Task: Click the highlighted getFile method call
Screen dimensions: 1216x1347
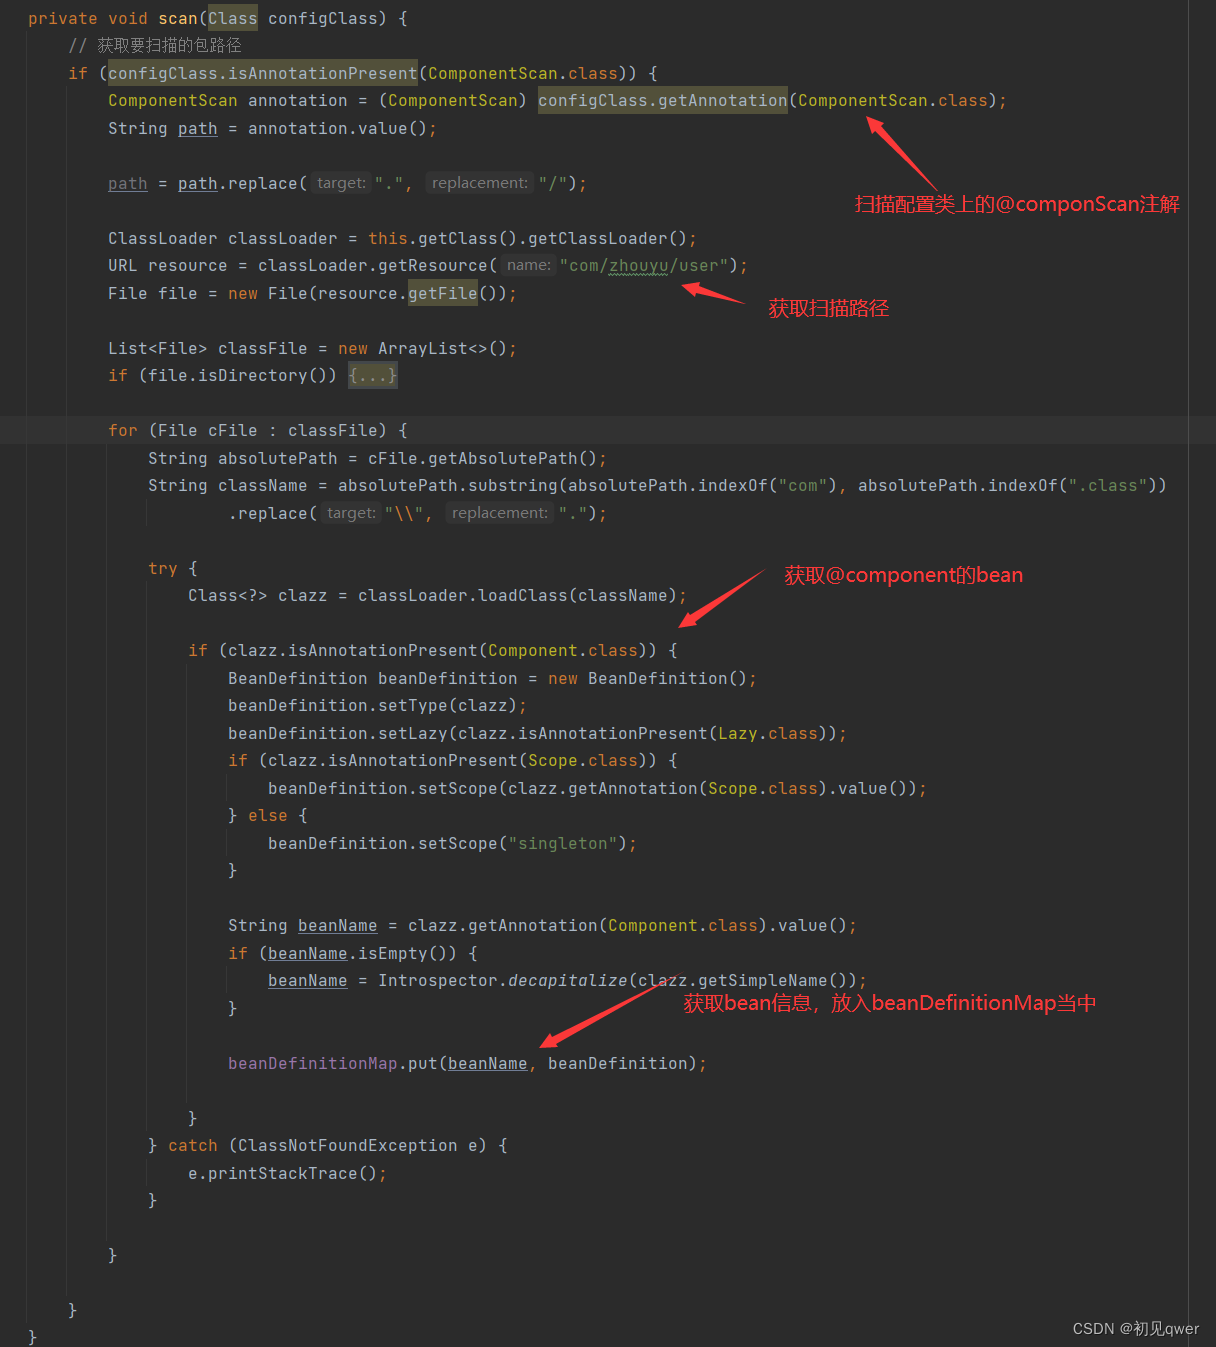Action: tap(442, 294)
